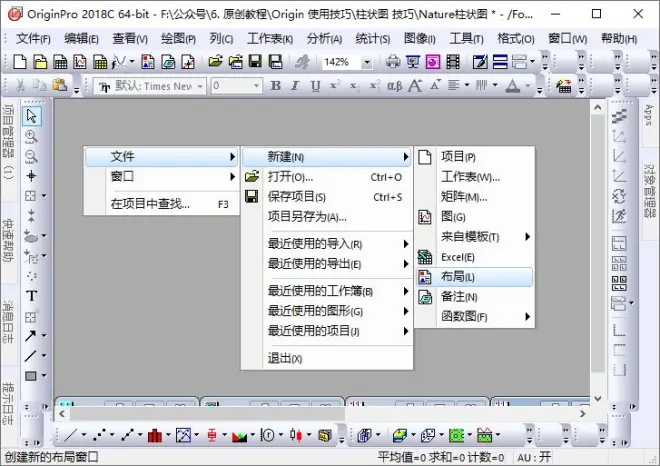This screenshot has height=466, width=660.
Task: Select the Pointer tool in left toolbar
Action: point(32,116)
